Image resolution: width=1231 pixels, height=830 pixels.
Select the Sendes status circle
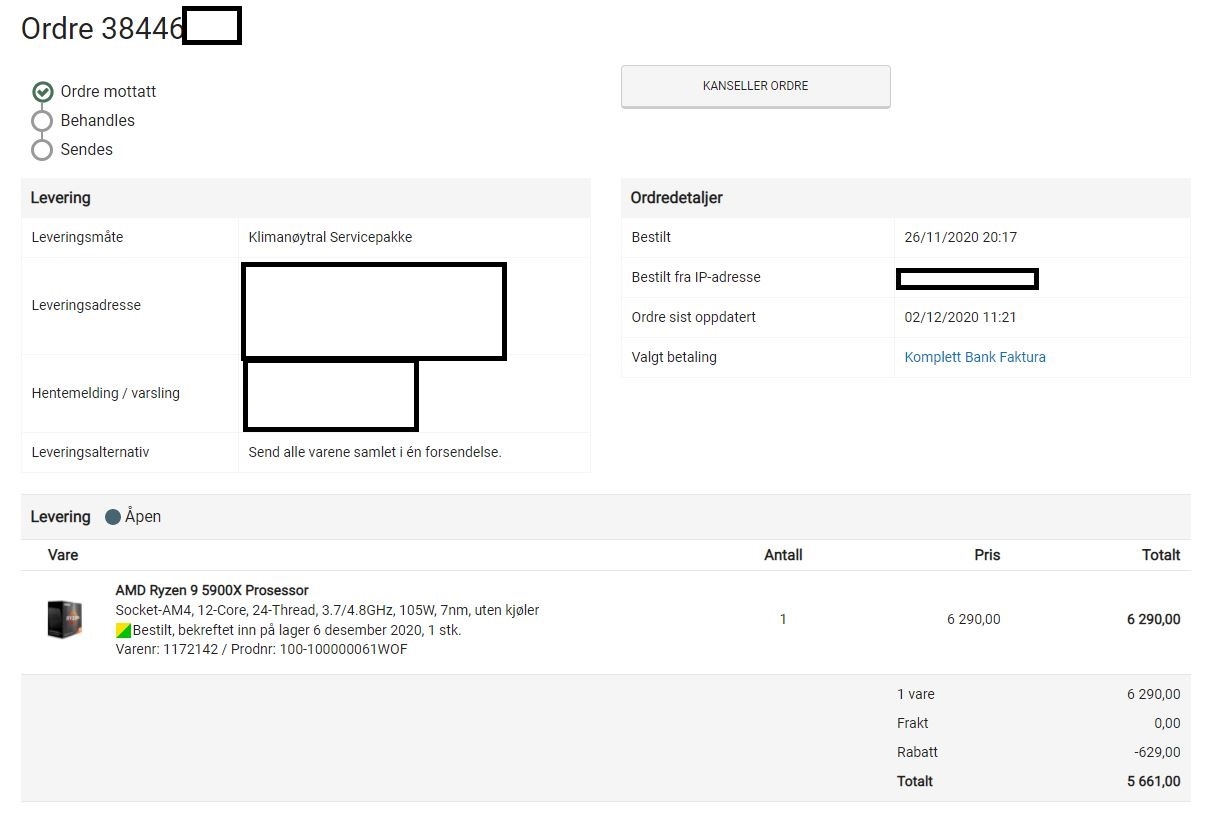42,150
